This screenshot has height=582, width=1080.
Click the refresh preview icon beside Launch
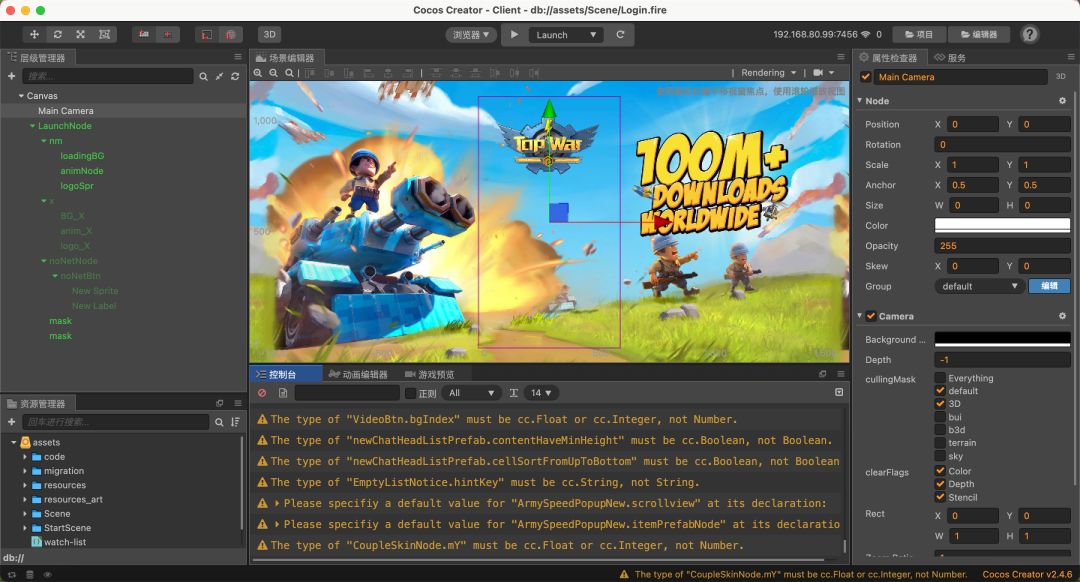(620, 34)
